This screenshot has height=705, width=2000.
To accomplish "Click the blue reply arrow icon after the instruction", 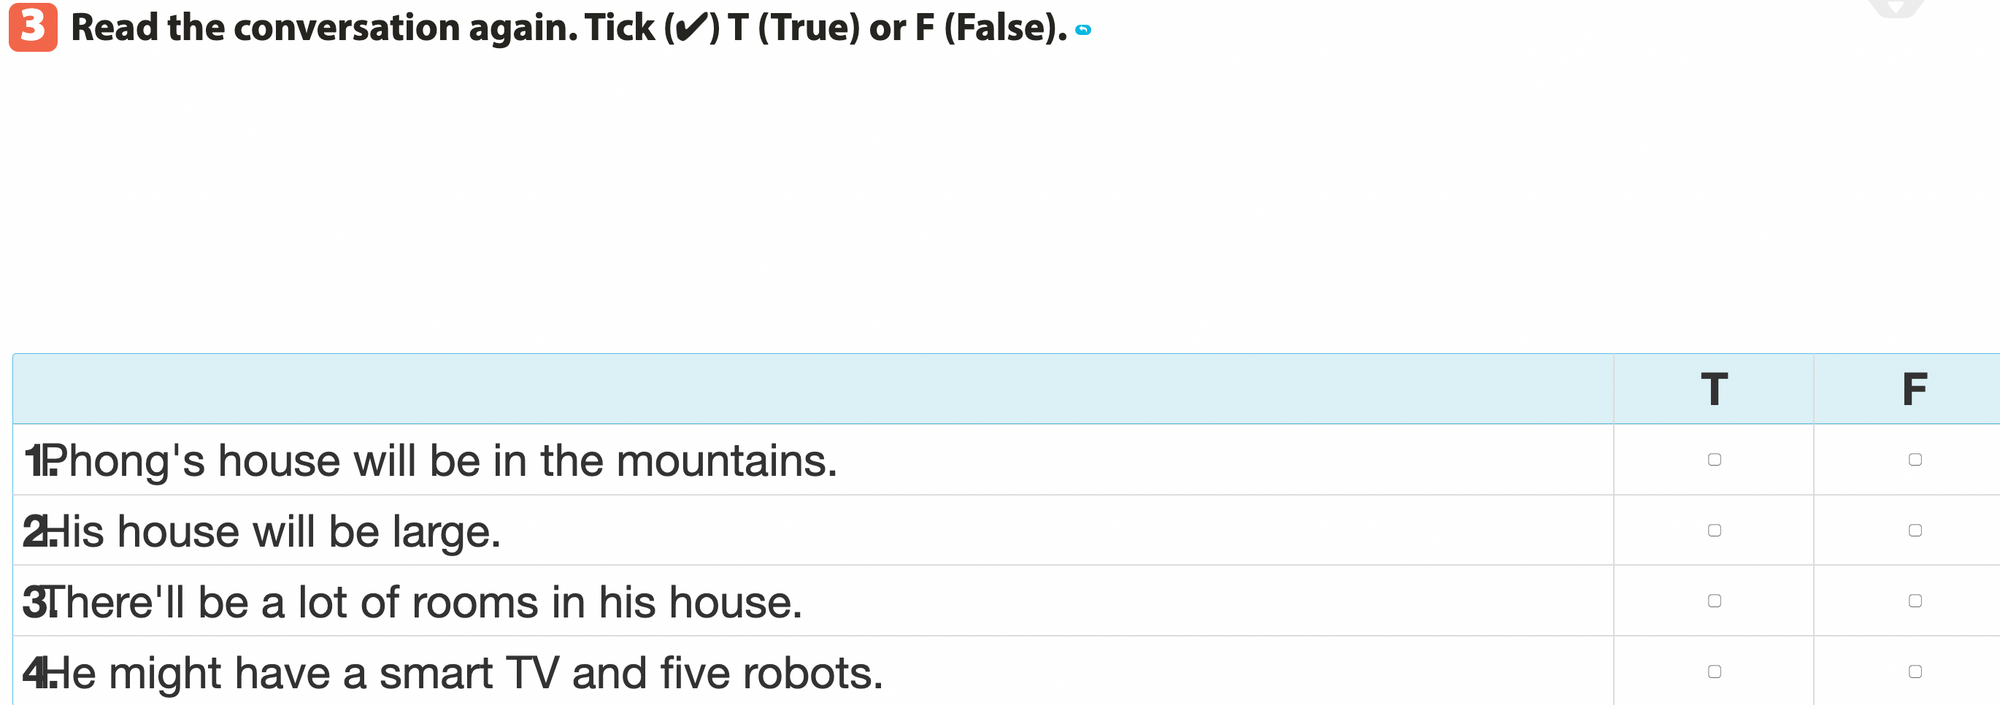I will (x=1082, y=30).
